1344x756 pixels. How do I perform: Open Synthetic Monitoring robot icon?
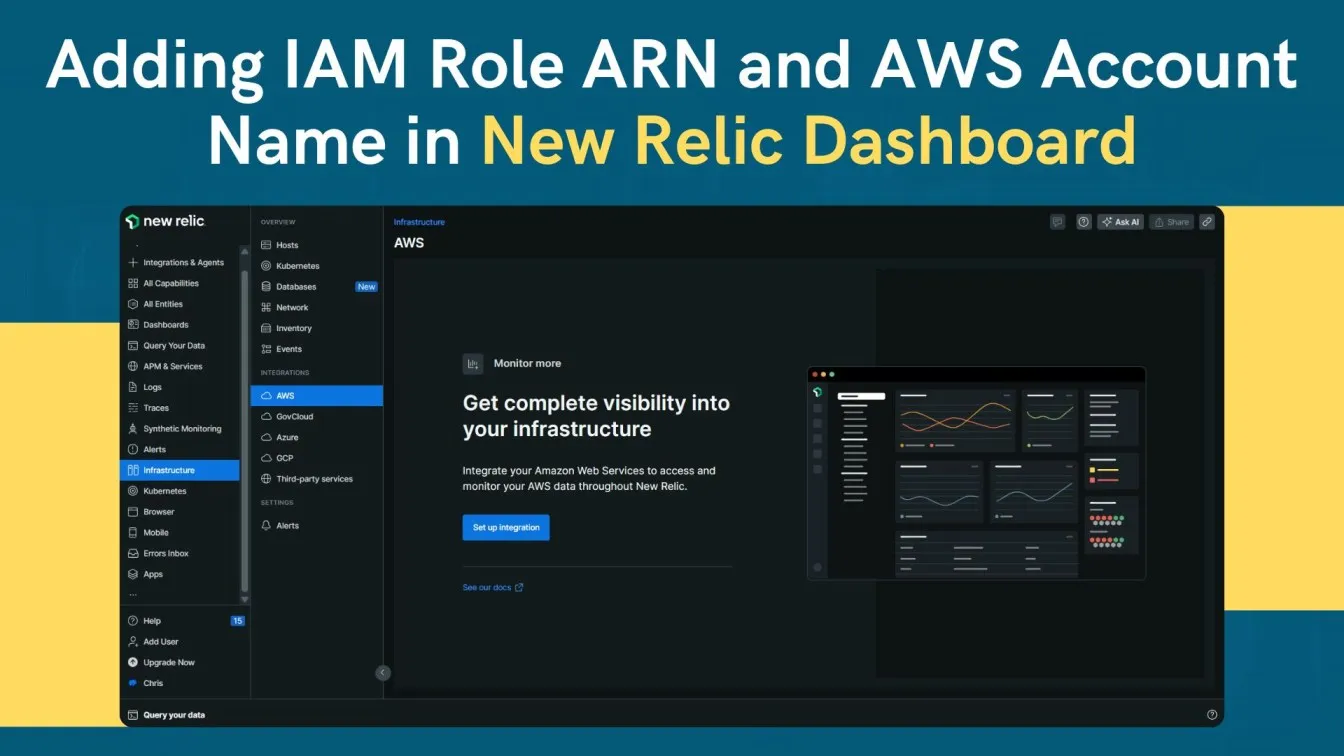click(x=133, y=429)
